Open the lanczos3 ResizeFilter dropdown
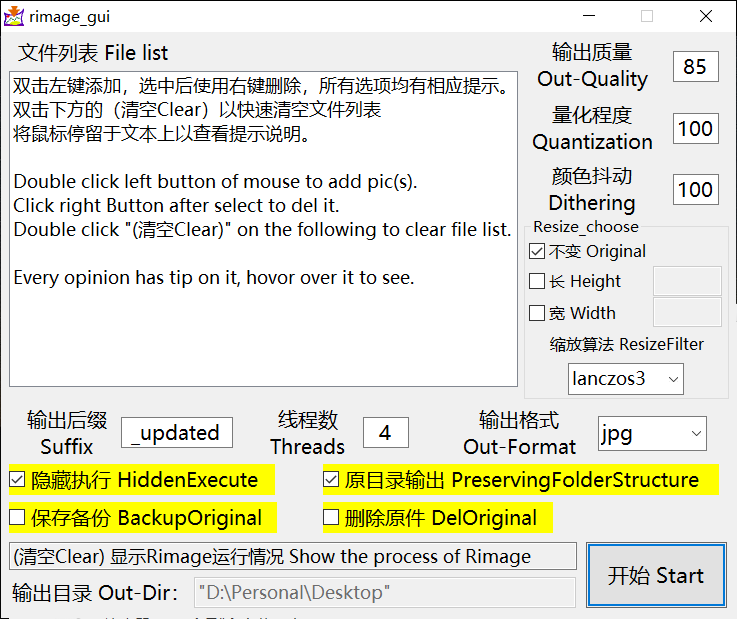 [626, 378]
